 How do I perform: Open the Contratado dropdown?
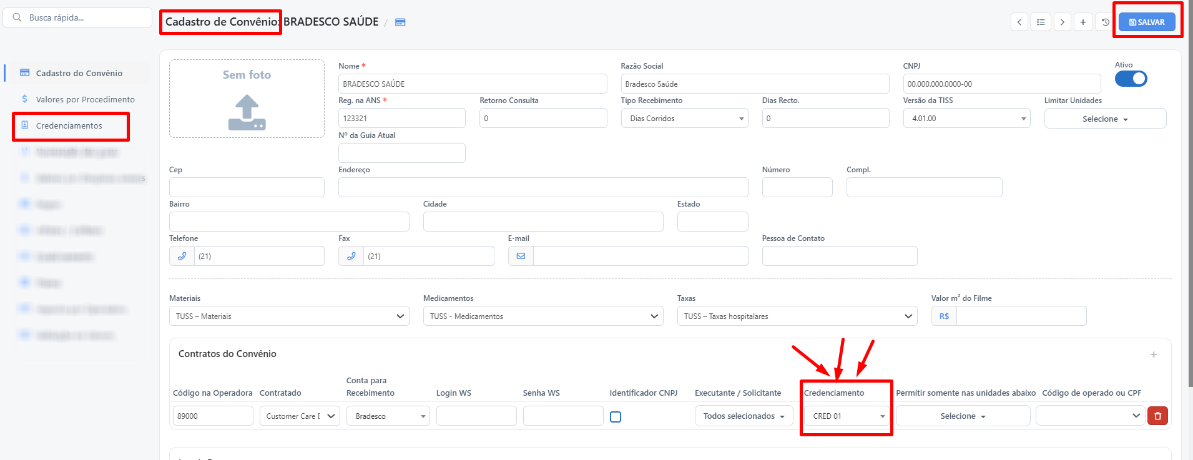point(300,416)
